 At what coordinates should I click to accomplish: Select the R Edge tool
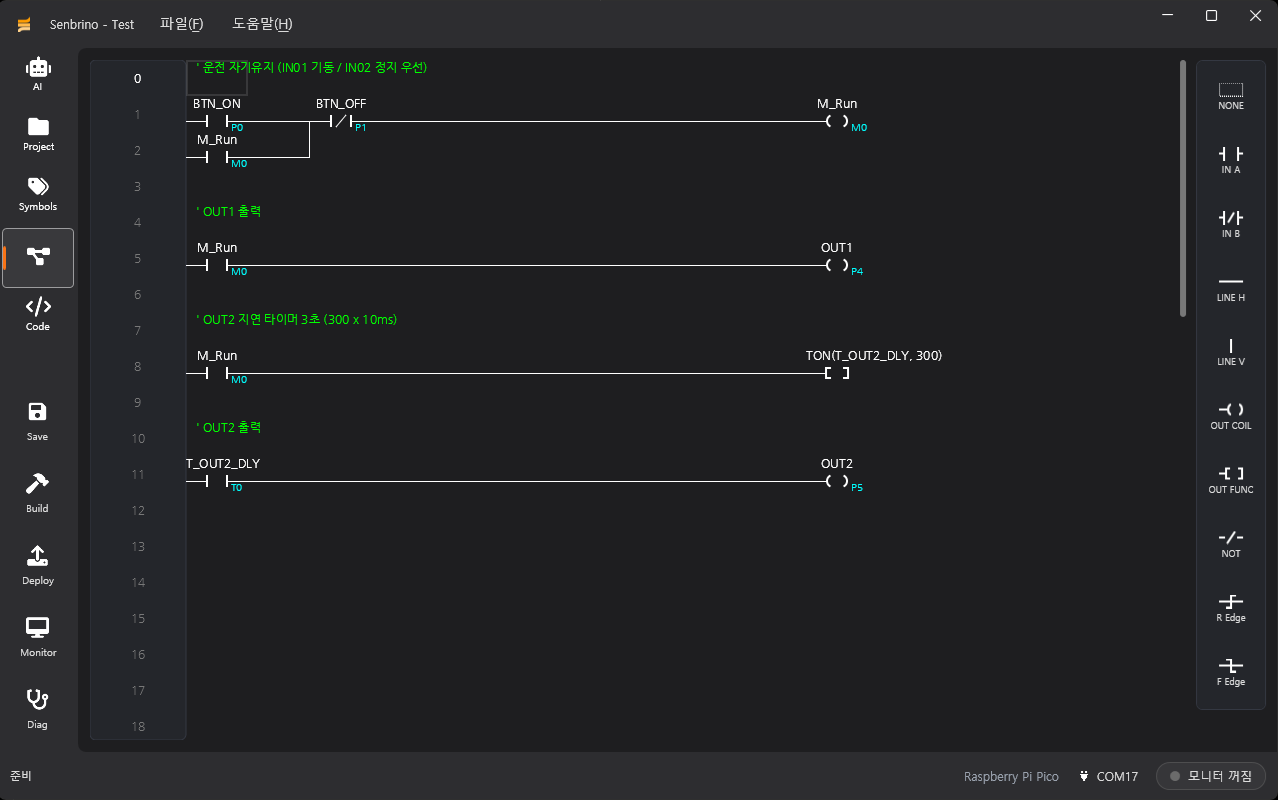coord(1231,609)
